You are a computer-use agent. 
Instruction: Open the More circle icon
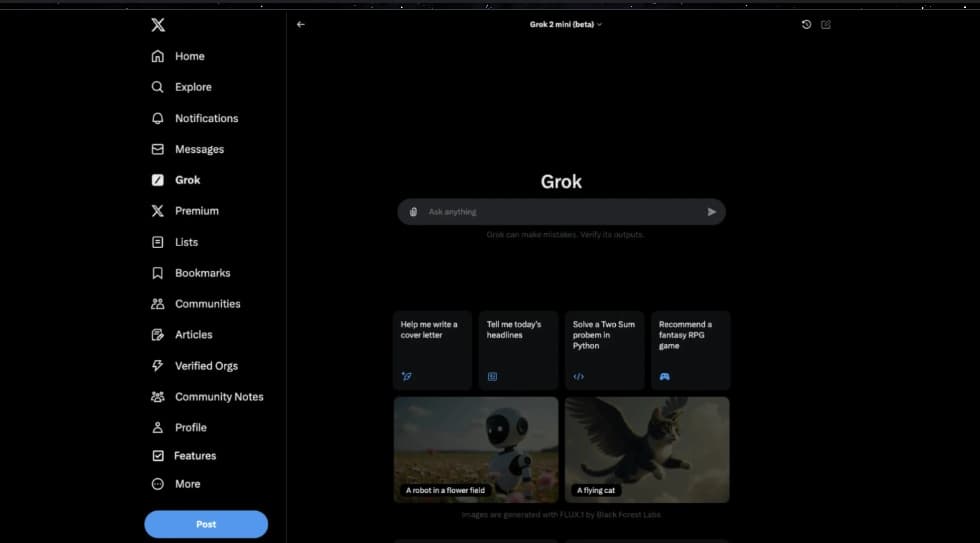[x=158, y=484]
